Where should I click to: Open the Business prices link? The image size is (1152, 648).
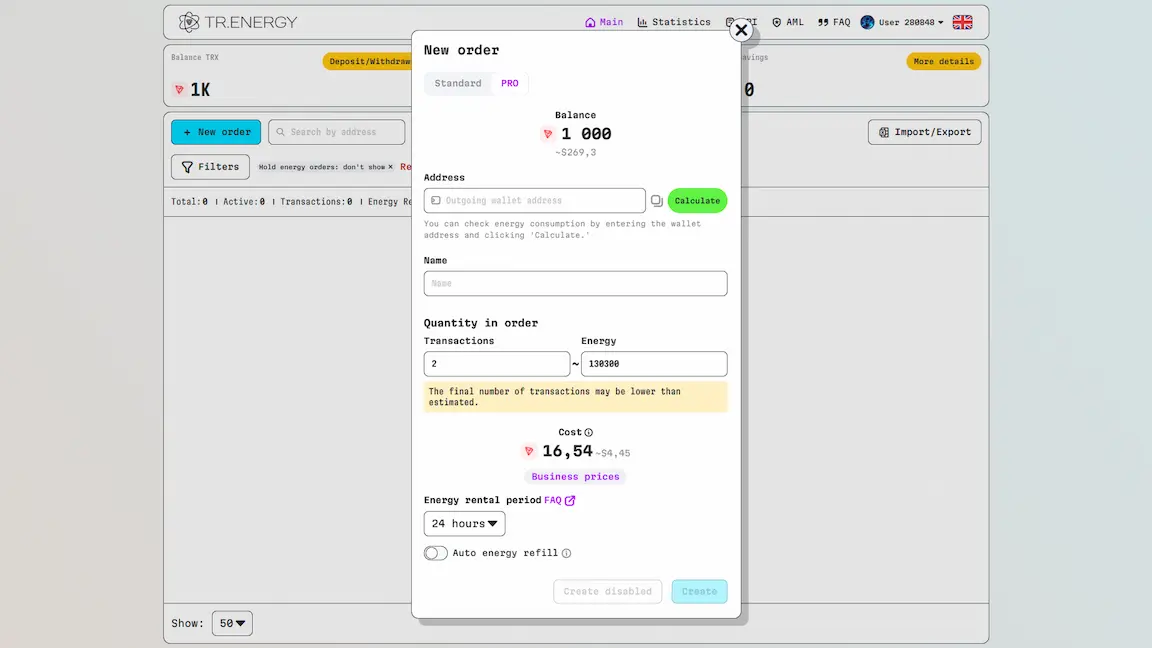point(575,477)
